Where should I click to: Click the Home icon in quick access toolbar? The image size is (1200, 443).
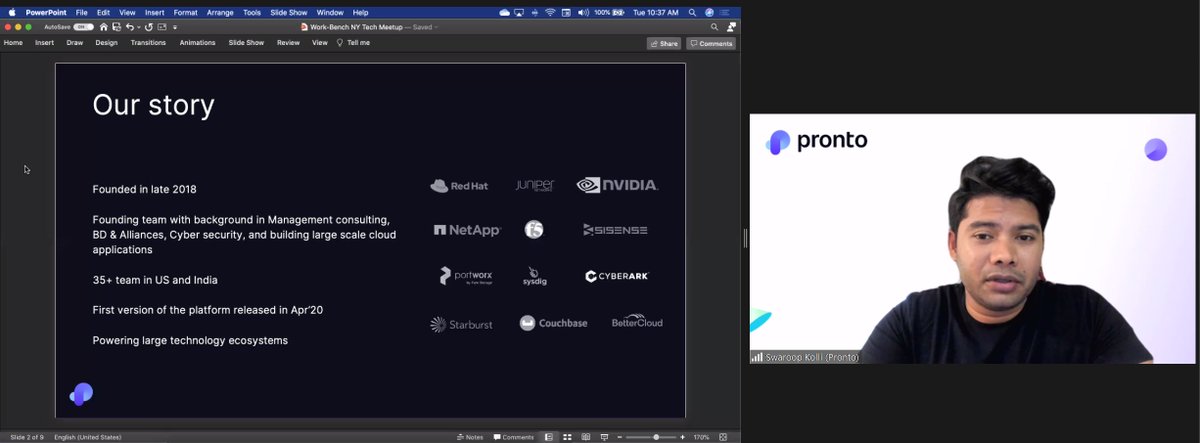(104, 27)
